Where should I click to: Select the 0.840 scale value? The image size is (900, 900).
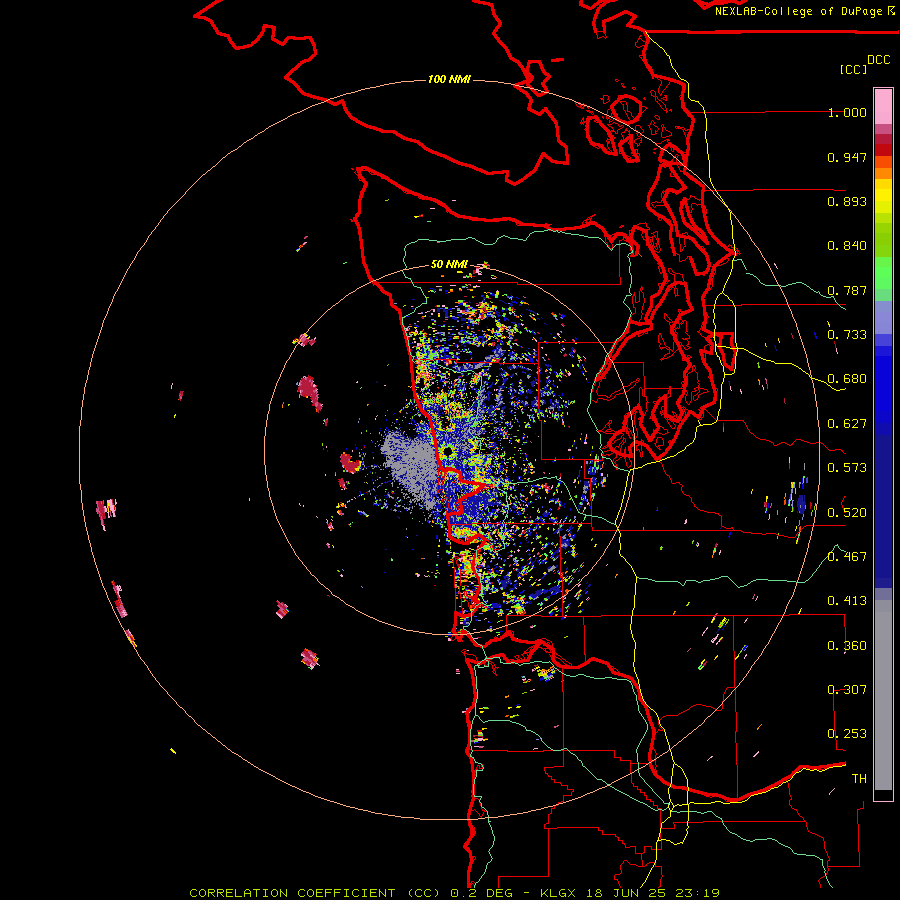[847, 246]
